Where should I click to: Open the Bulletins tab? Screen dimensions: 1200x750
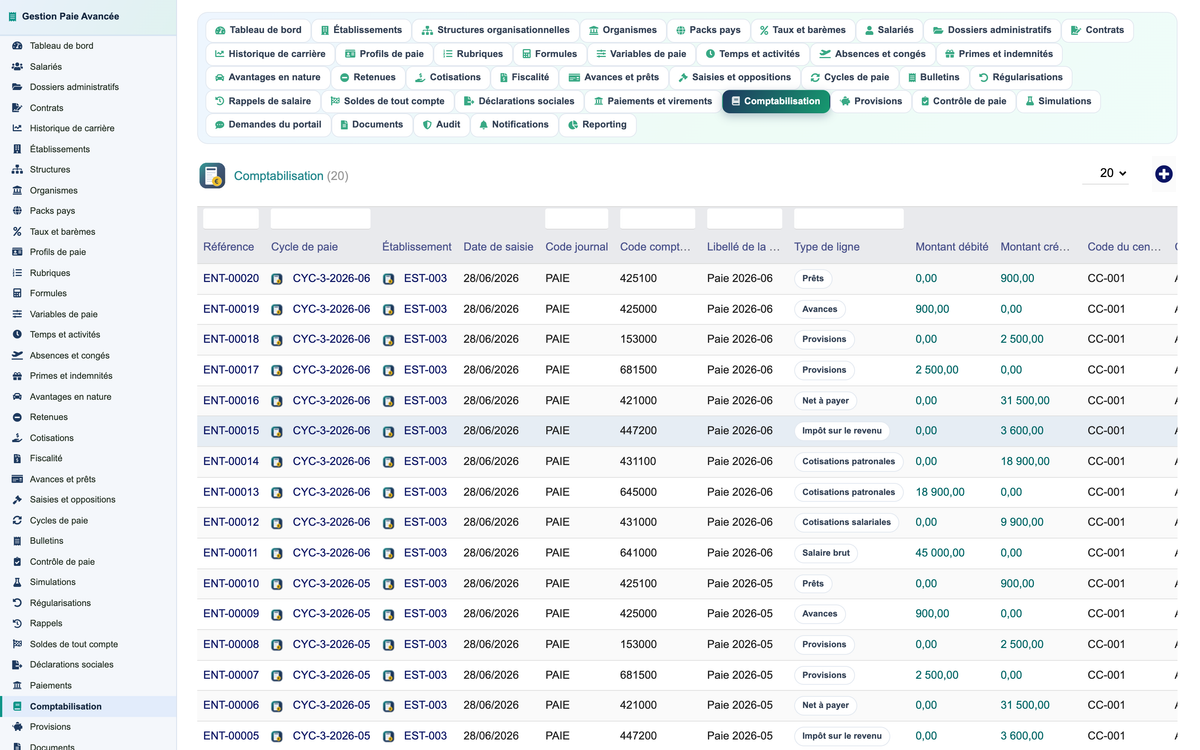click(x=935, y=77)
